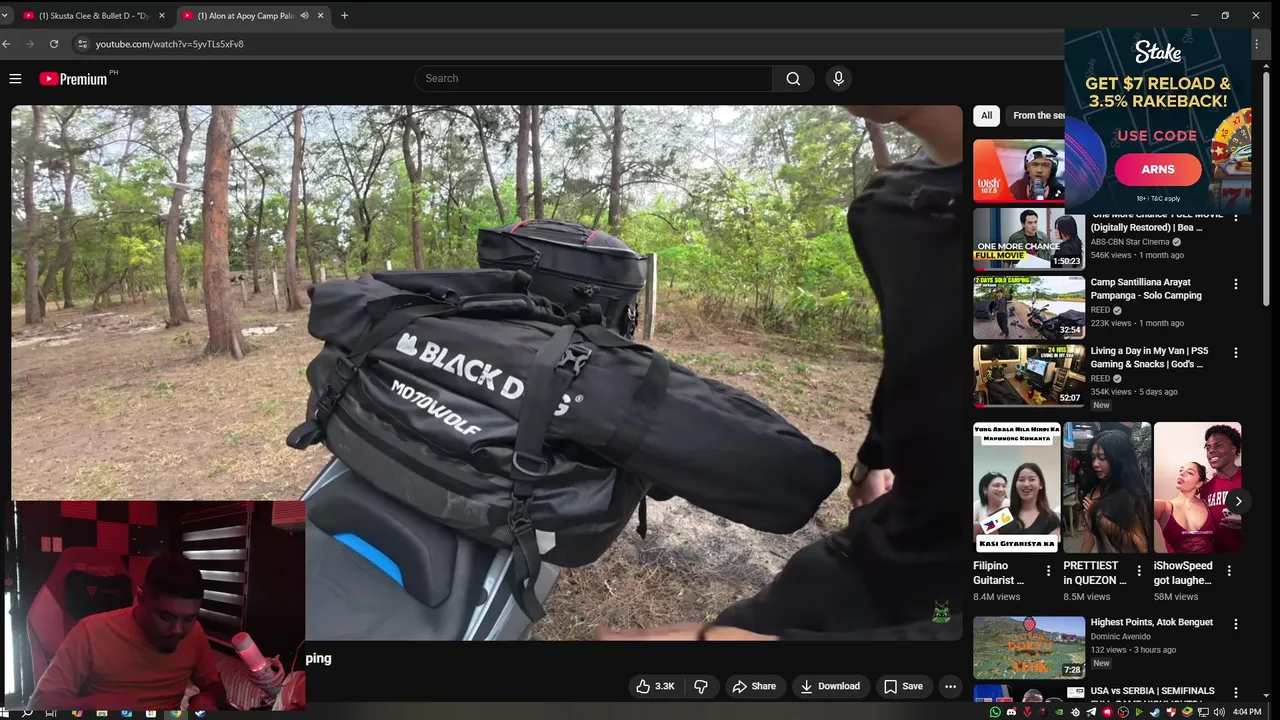Share this video
The height and width of the screenshot is (720, 1280).
[754, 686]
